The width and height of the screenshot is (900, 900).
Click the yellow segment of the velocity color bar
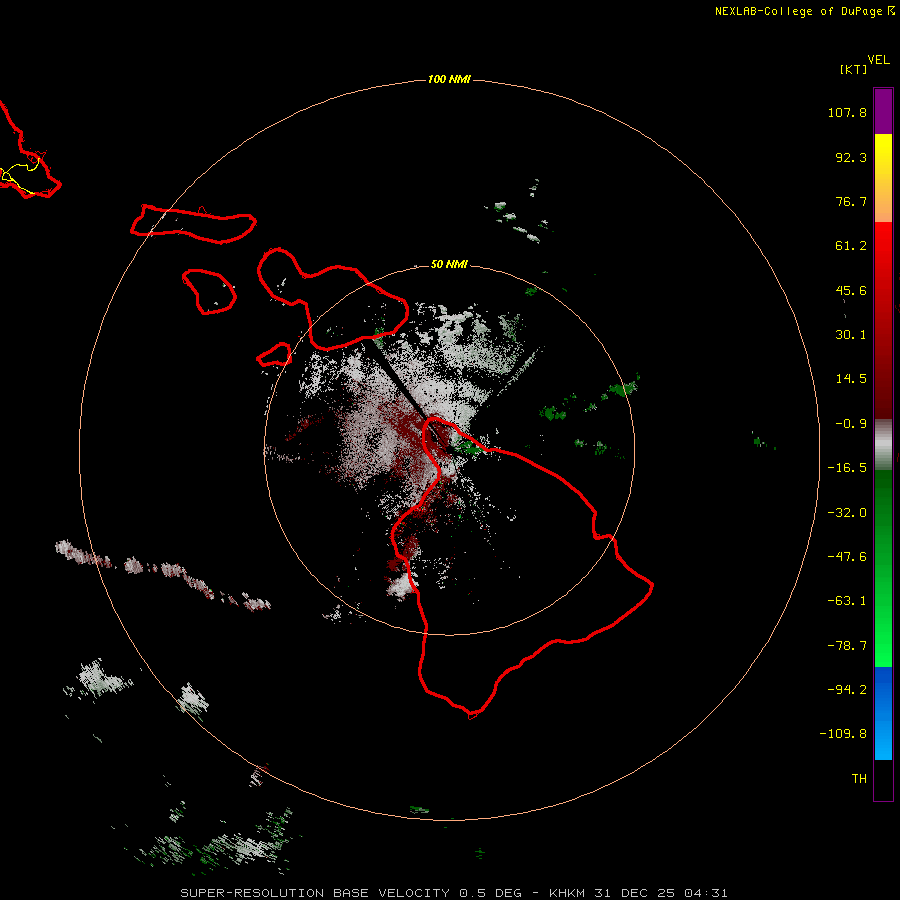[883, 156]
